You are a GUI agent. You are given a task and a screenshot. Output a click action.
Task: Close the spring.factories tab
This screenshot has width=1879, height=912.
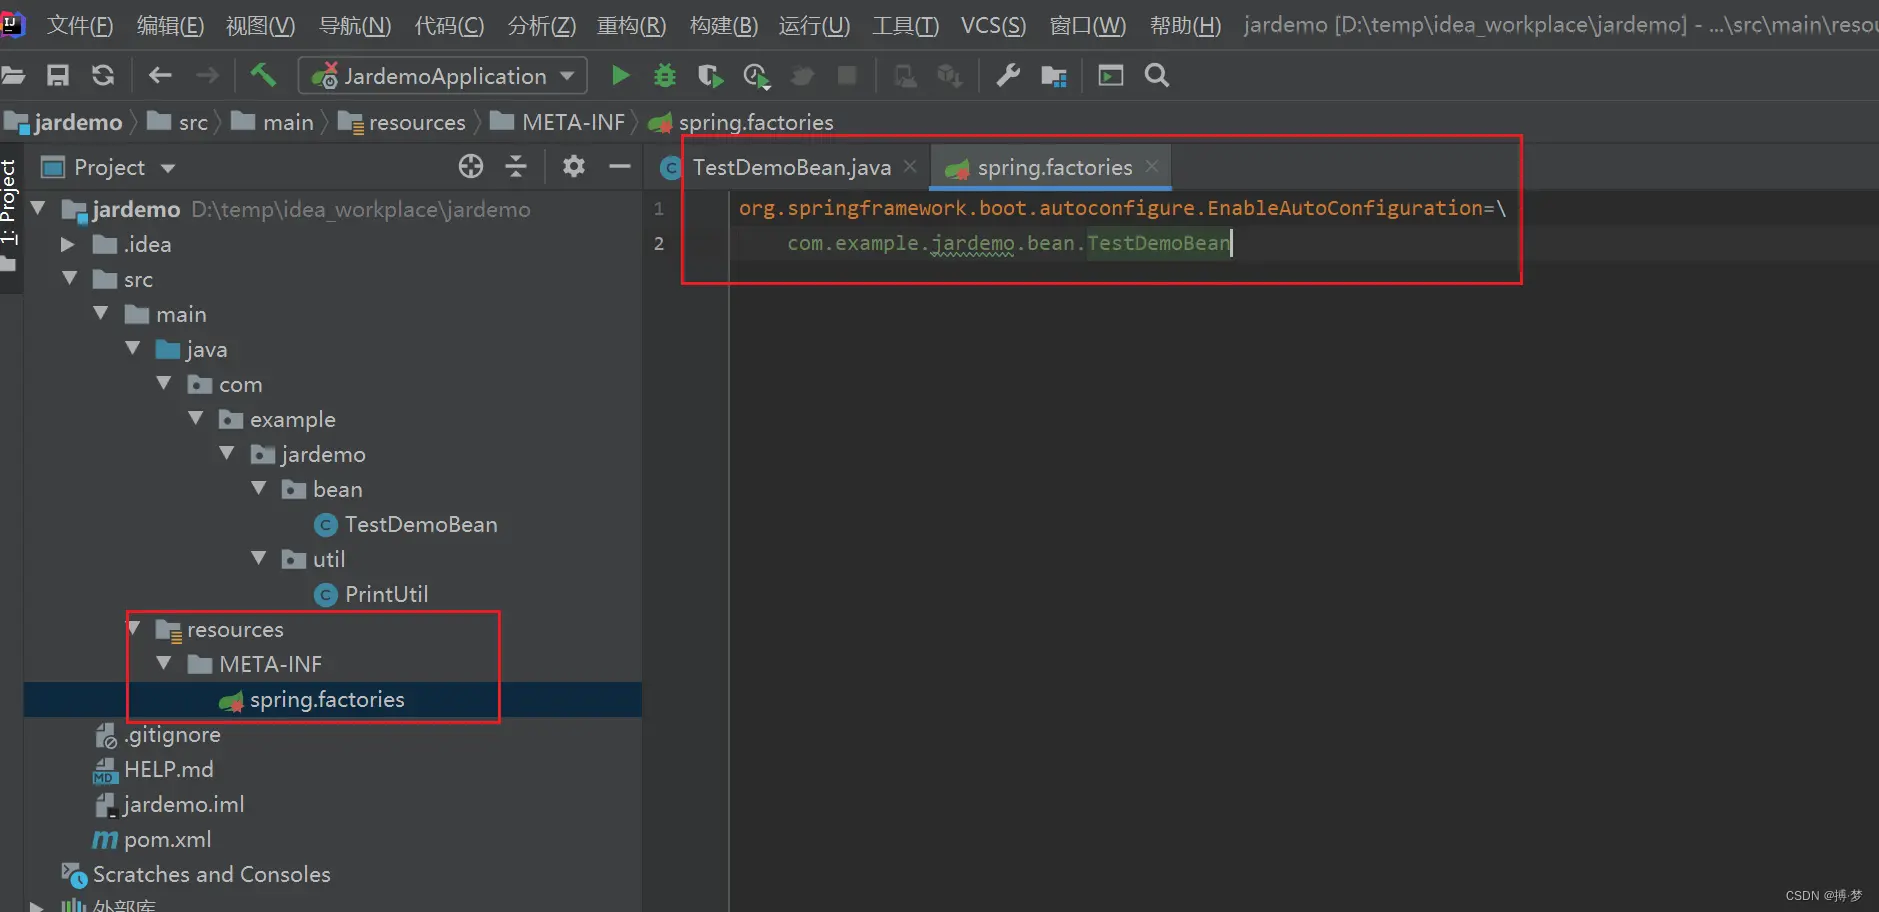(x=1152, y=167)
